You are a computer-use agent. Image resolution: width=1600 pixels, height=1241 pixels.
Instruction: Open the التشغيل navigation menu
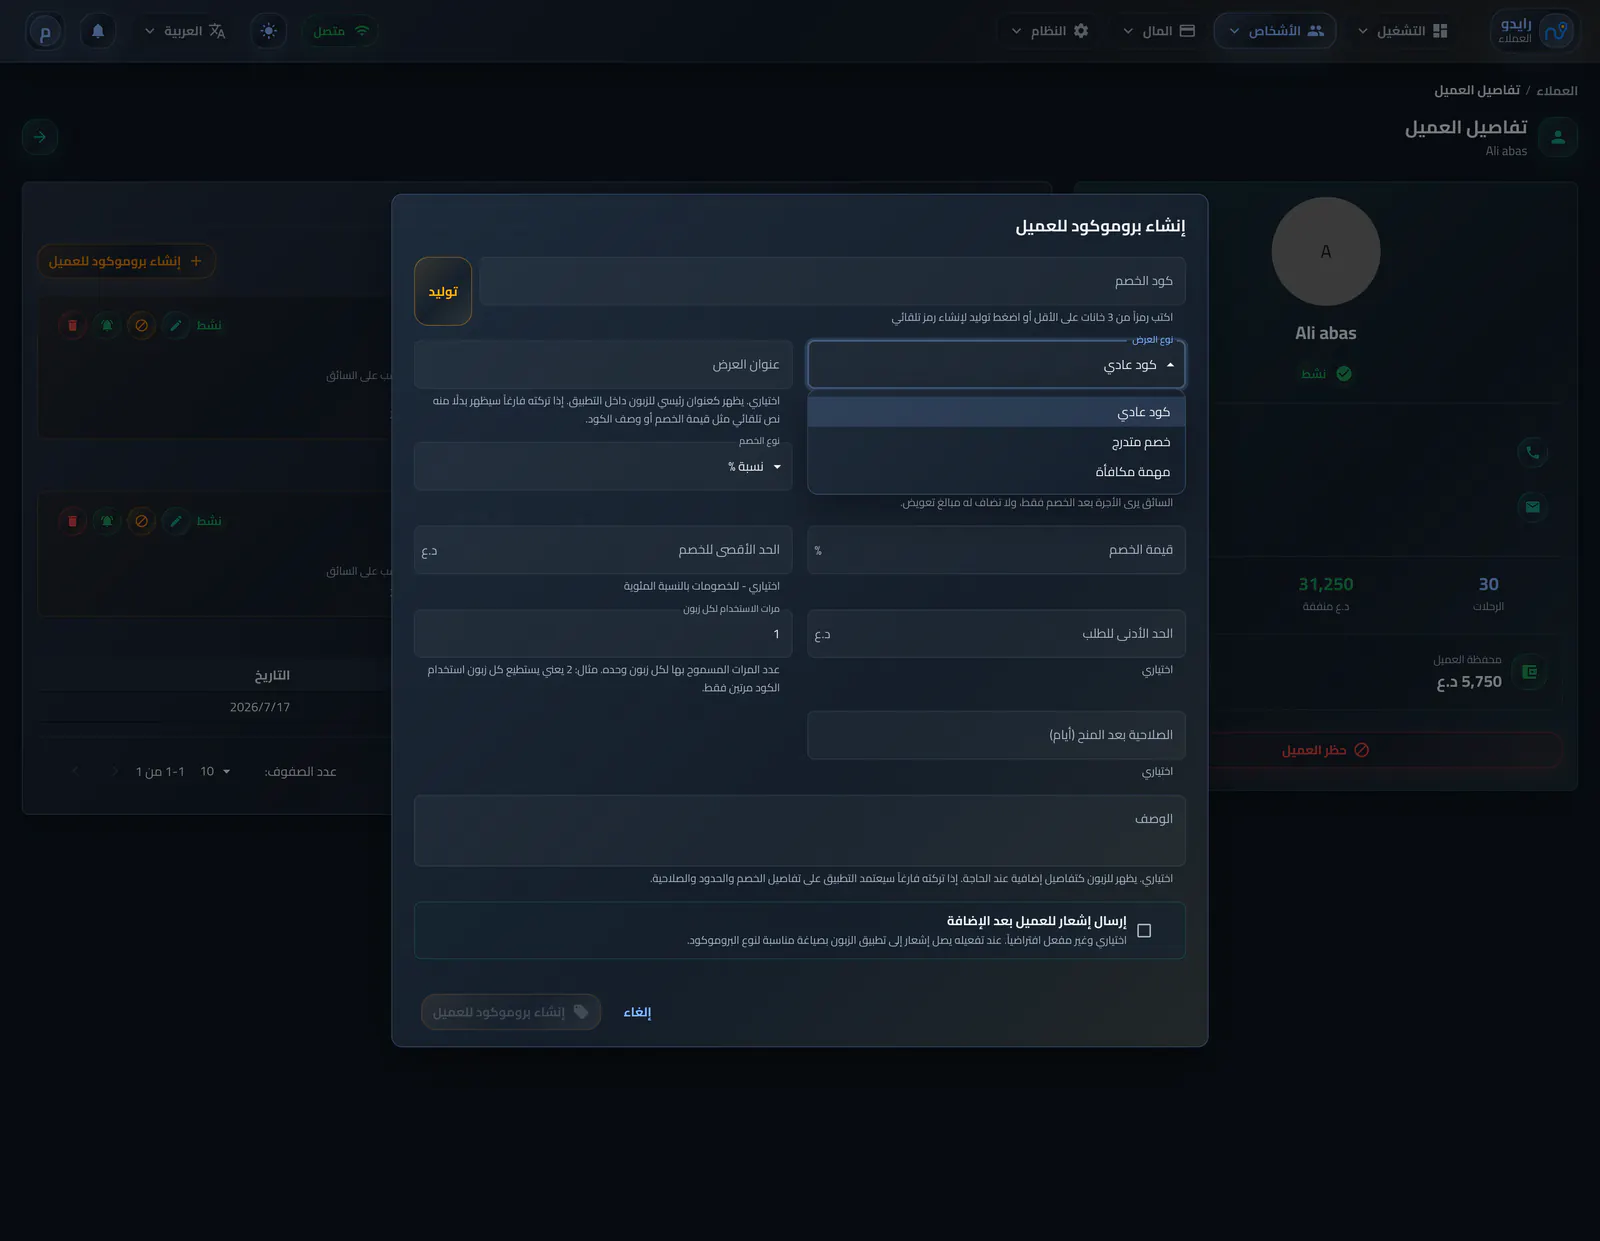[x=1402, y=31]
